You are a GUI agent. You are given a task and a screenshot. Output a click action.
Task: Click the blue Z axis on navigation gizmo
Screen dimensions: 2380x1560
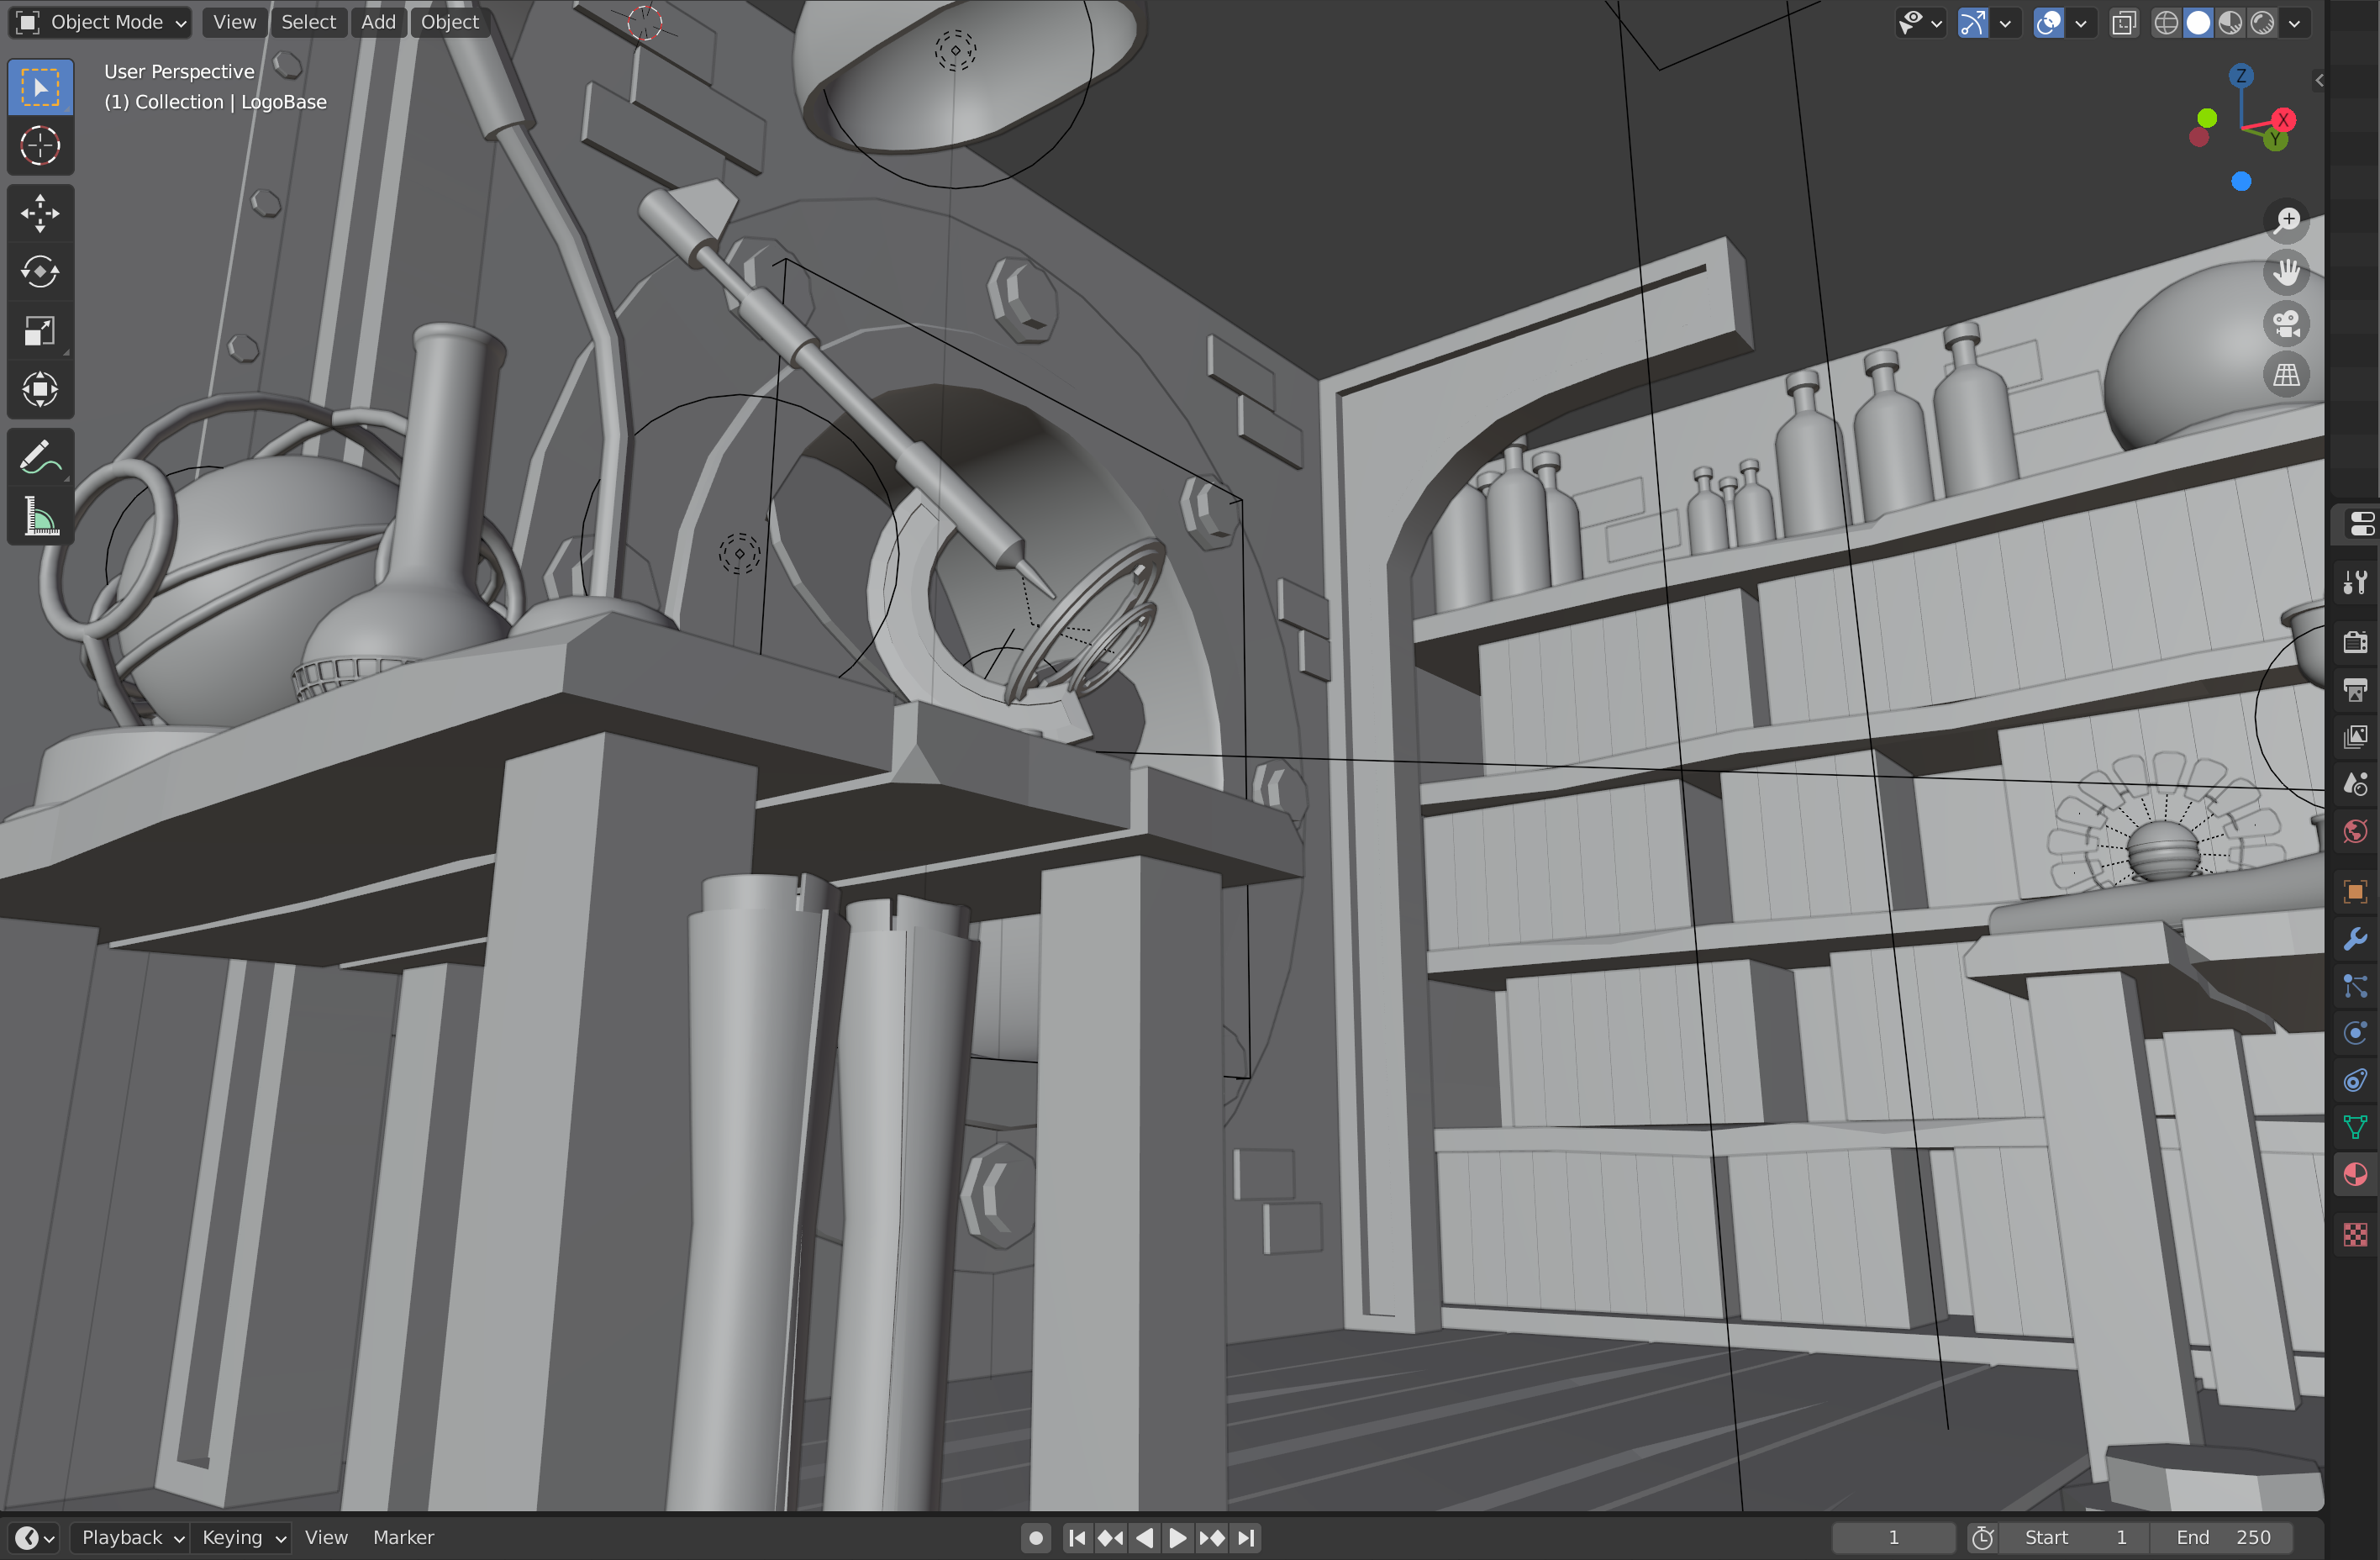[x=2241, y=76]
